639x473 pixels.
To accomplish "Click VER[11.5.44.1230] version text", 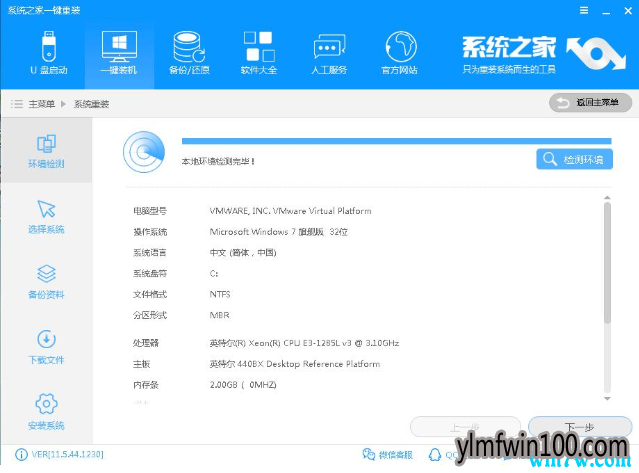I will pyautogui.click(x=68, y=454).
